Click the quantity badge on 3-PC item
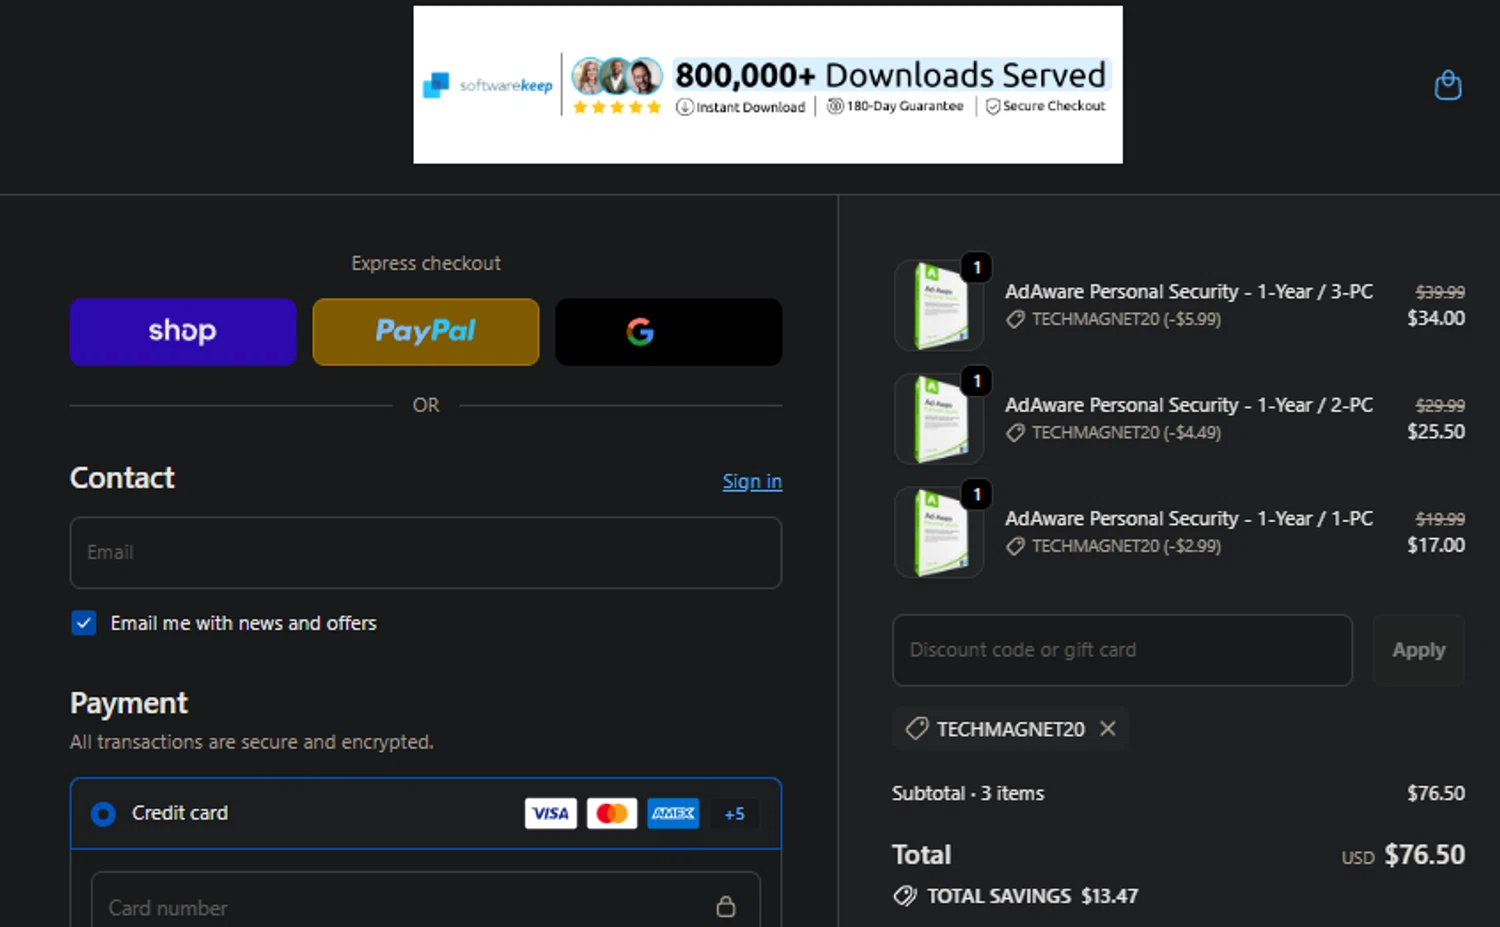 [977, 267]
